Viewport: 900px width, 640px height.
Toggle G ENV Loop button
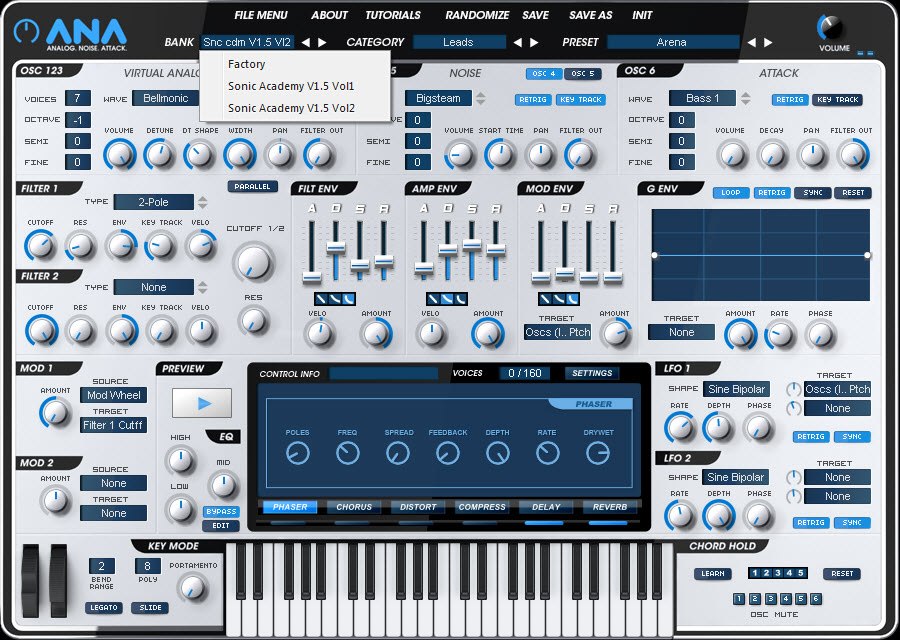[731, 192]
